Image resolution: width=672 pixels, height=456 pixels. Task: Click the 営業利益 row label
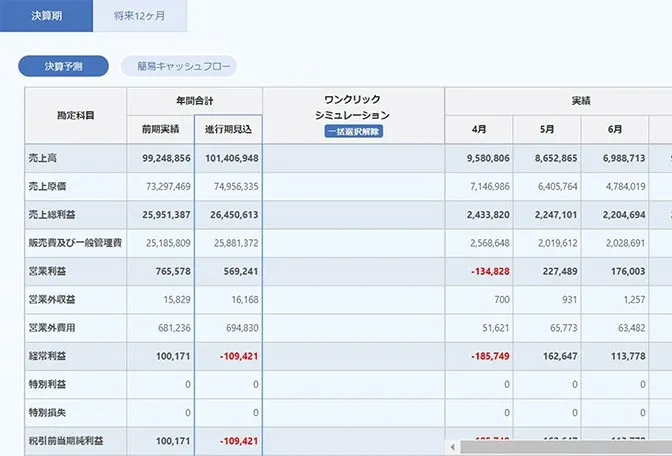click(47, 271)
